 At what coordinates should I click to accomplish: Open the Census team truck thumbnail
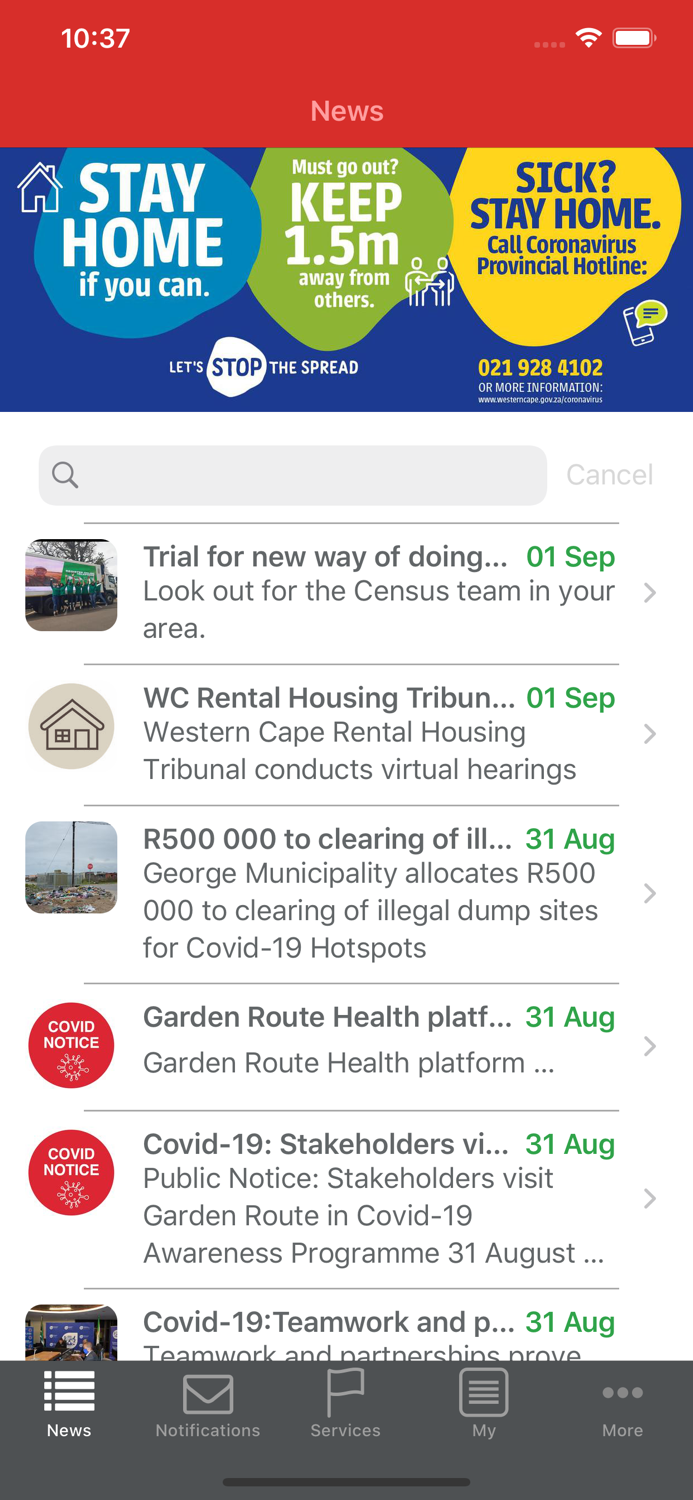[71, 585]
